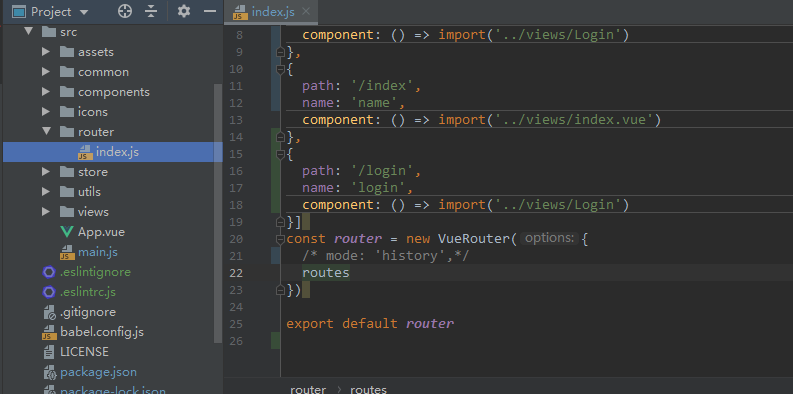Click the '/index' path string on line 11
Screen dimensions: 793x394
pos(382,86)
